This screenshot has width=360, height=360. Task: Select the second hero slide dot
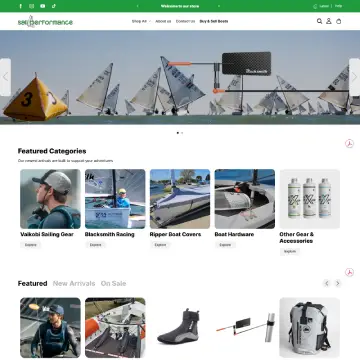182,133
